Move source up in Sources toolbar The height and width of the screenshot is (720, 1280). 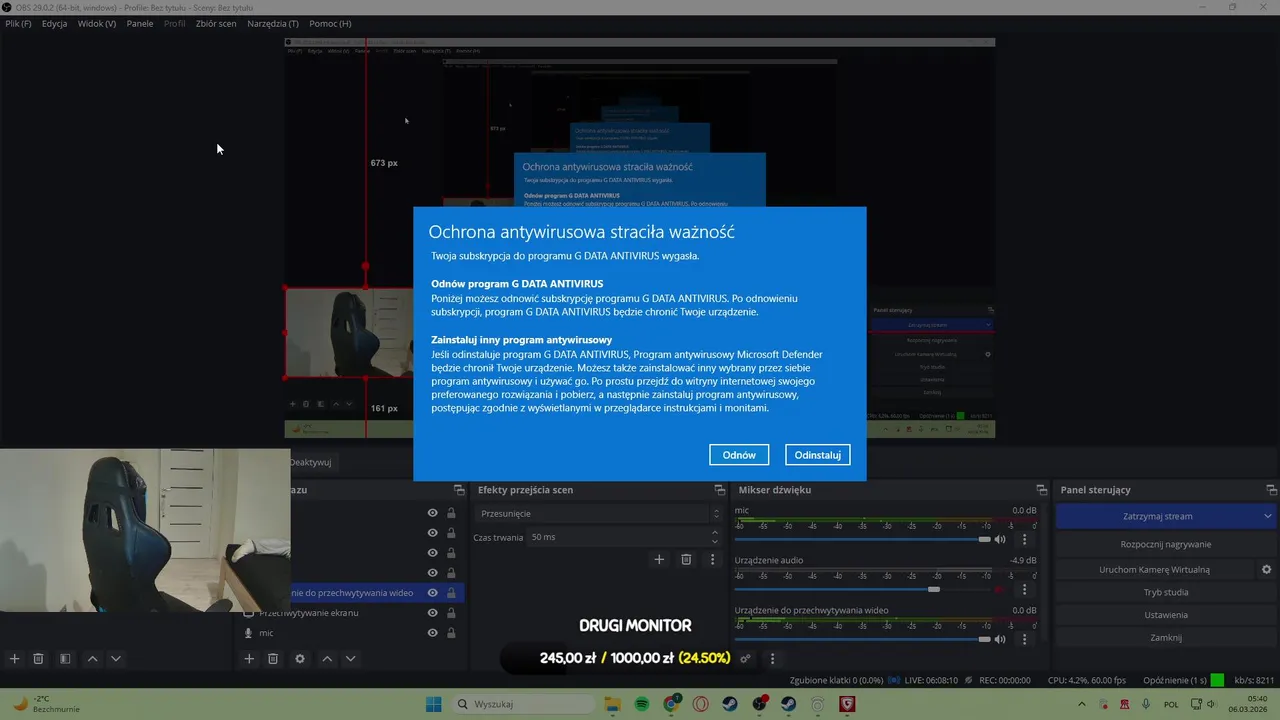coord(327,659)
